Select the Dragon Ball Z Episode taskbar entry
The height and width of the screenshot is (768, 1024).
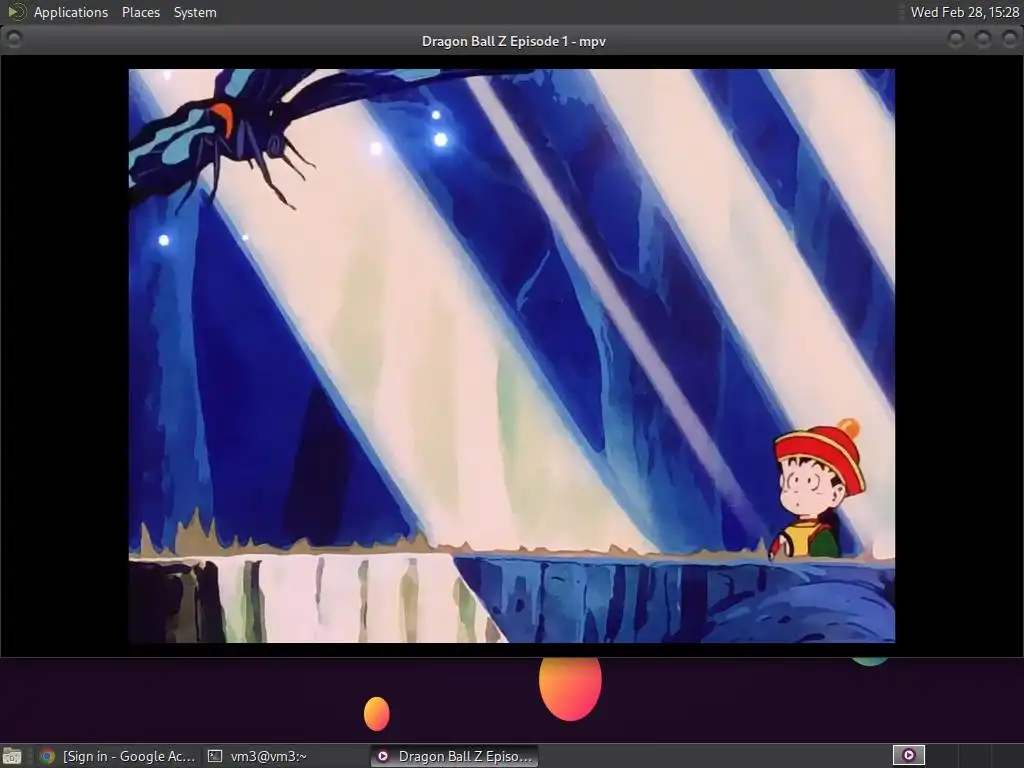point(455,756)
